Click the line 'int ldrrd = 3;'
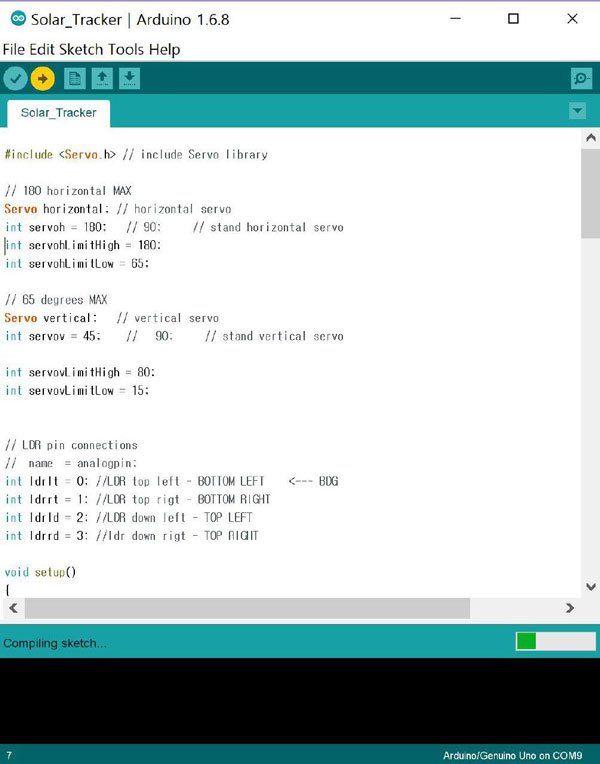 [x=47, y=536]
